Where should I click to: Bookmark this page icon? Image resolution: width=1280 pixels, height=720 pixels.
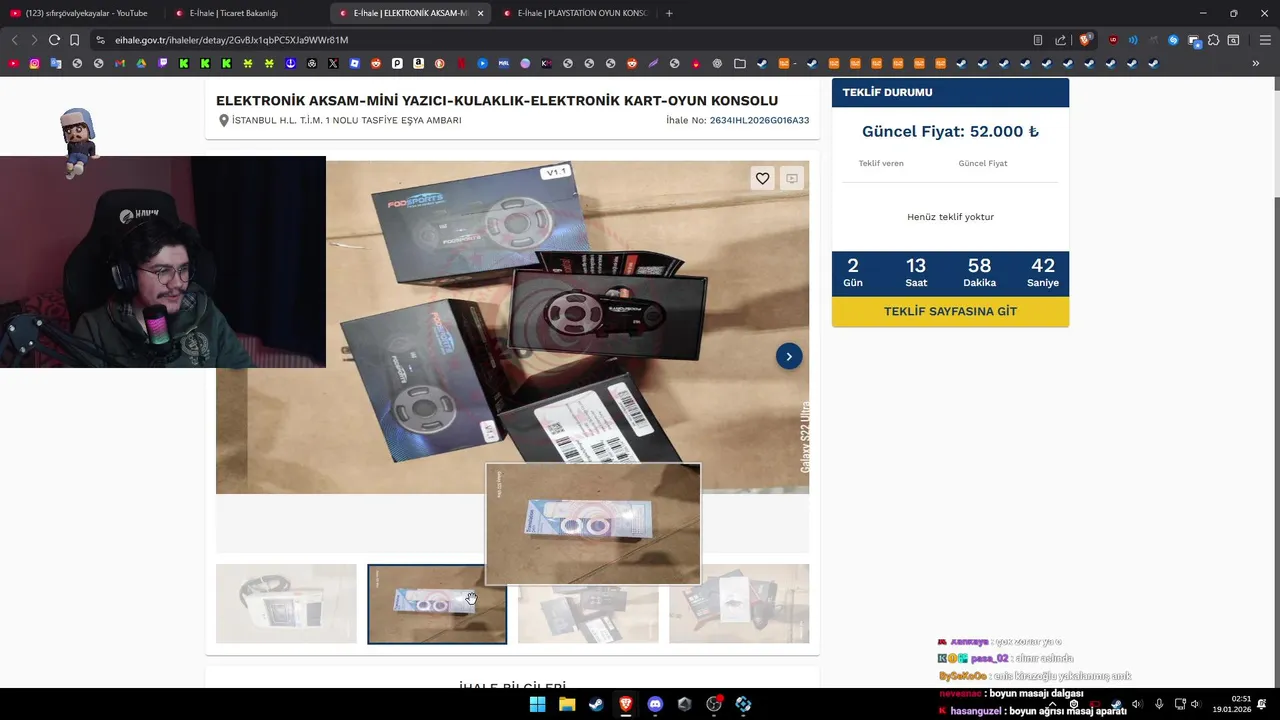click(x=74, y=40)
